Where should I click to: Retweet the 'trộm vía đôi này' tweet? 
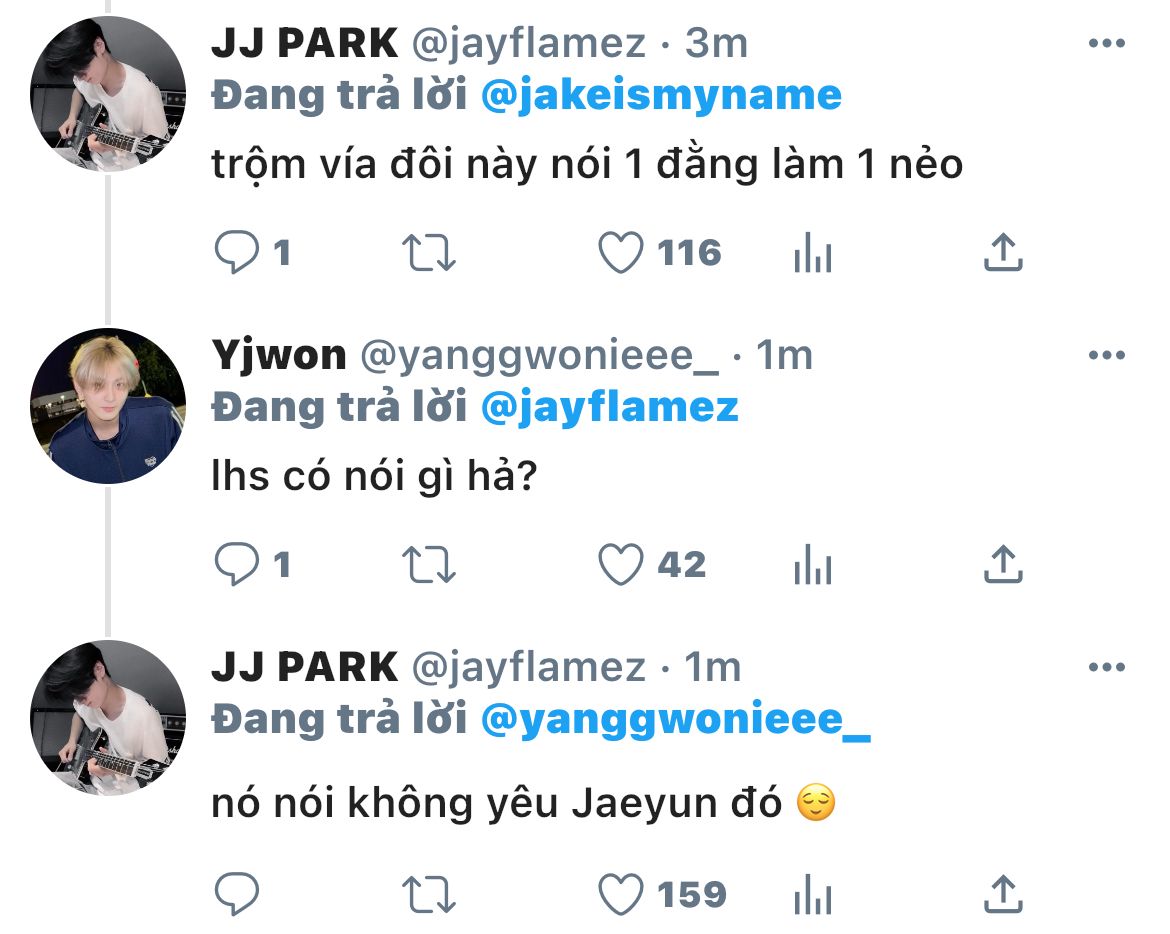tap(428, 252)
